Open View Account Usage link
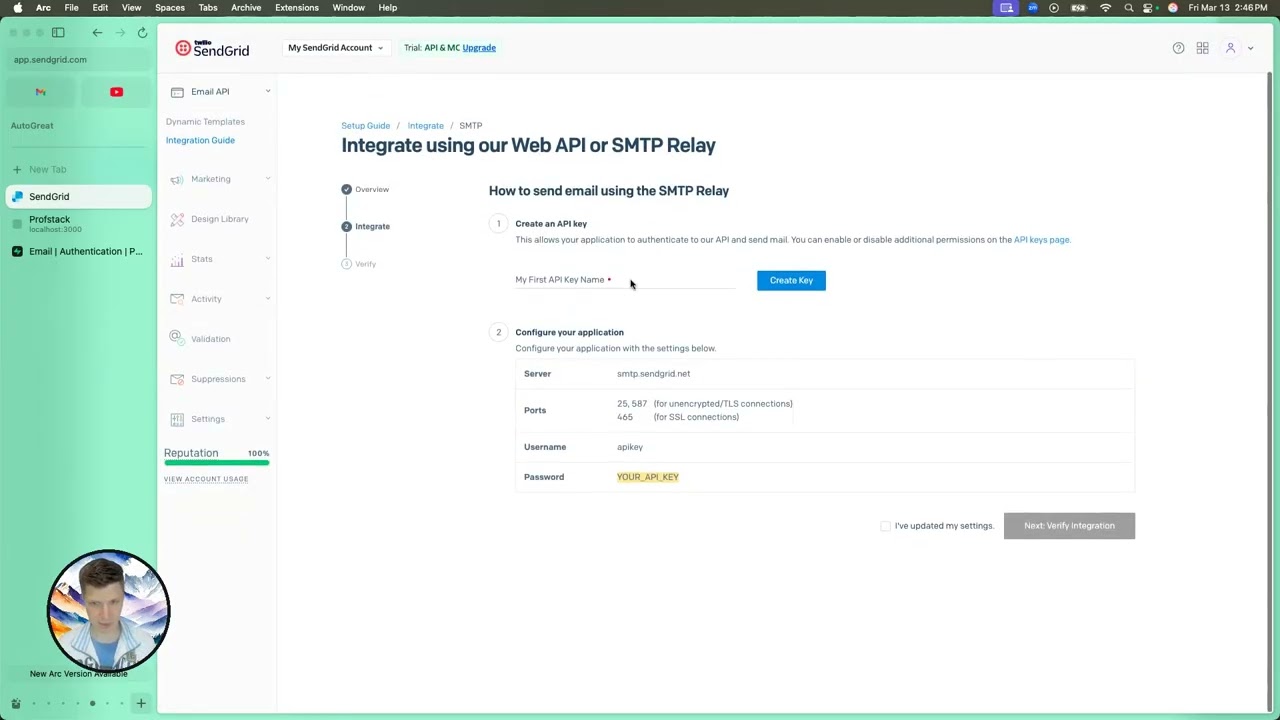The height and width of the screenshot is (720, 1280). coord(206,479)
